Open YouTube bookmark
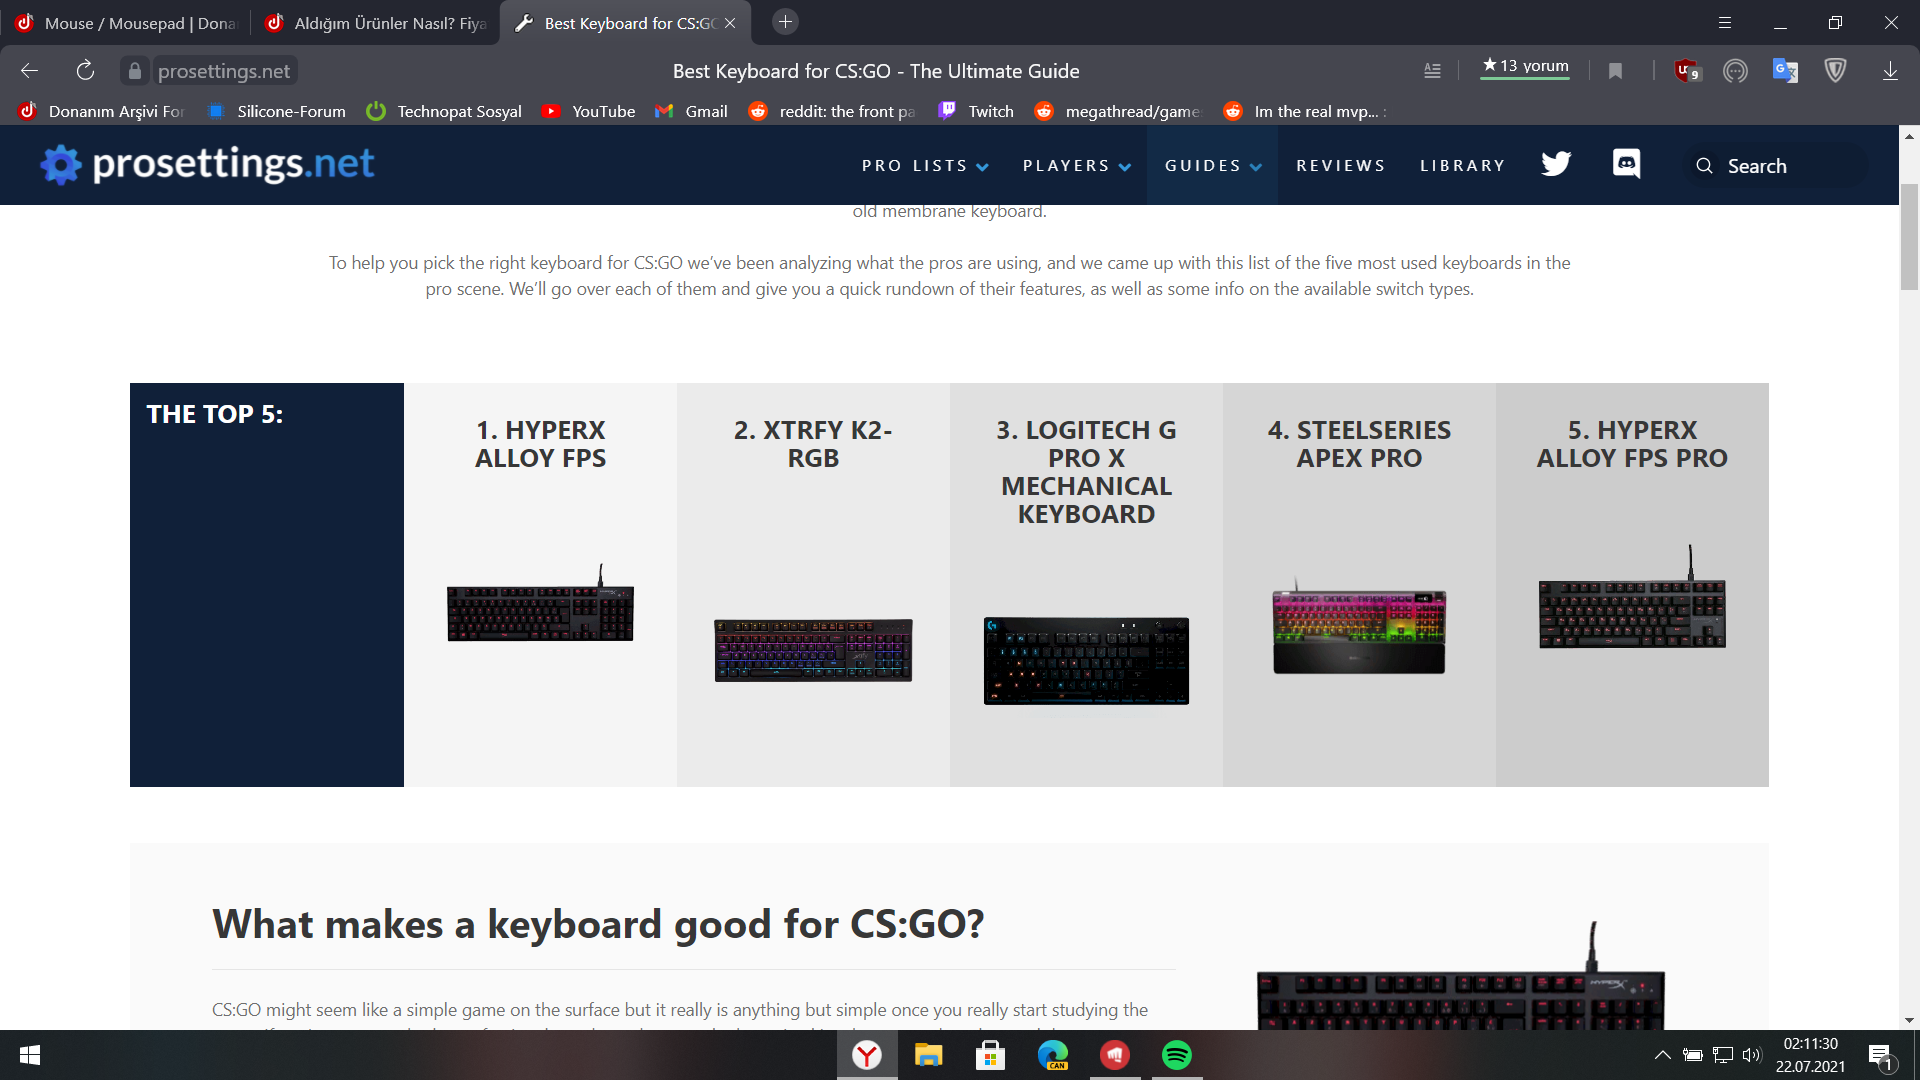Viewport: 1920px width, 1080px height. click(x=589, y=111)
